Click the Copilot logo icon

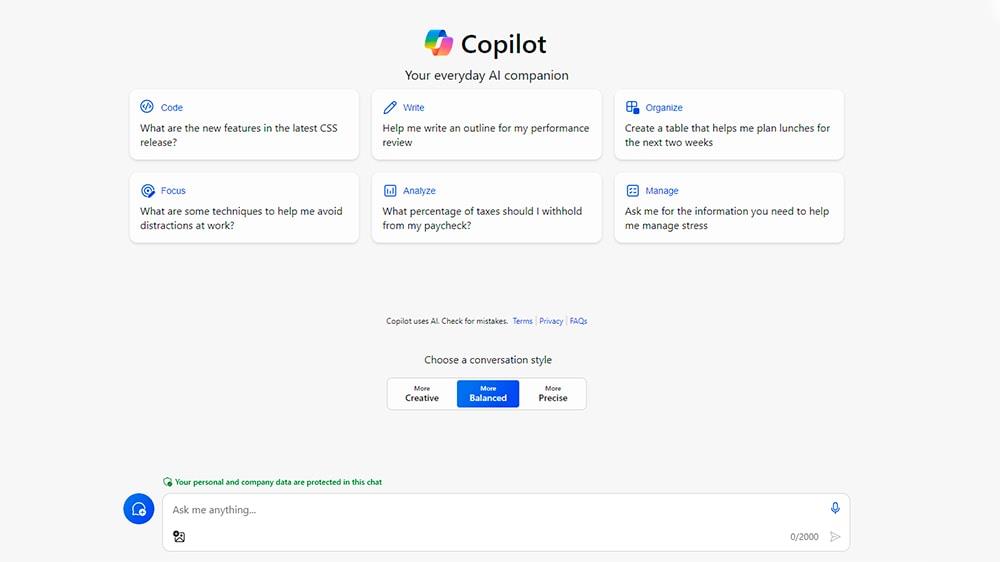(439, 43)
